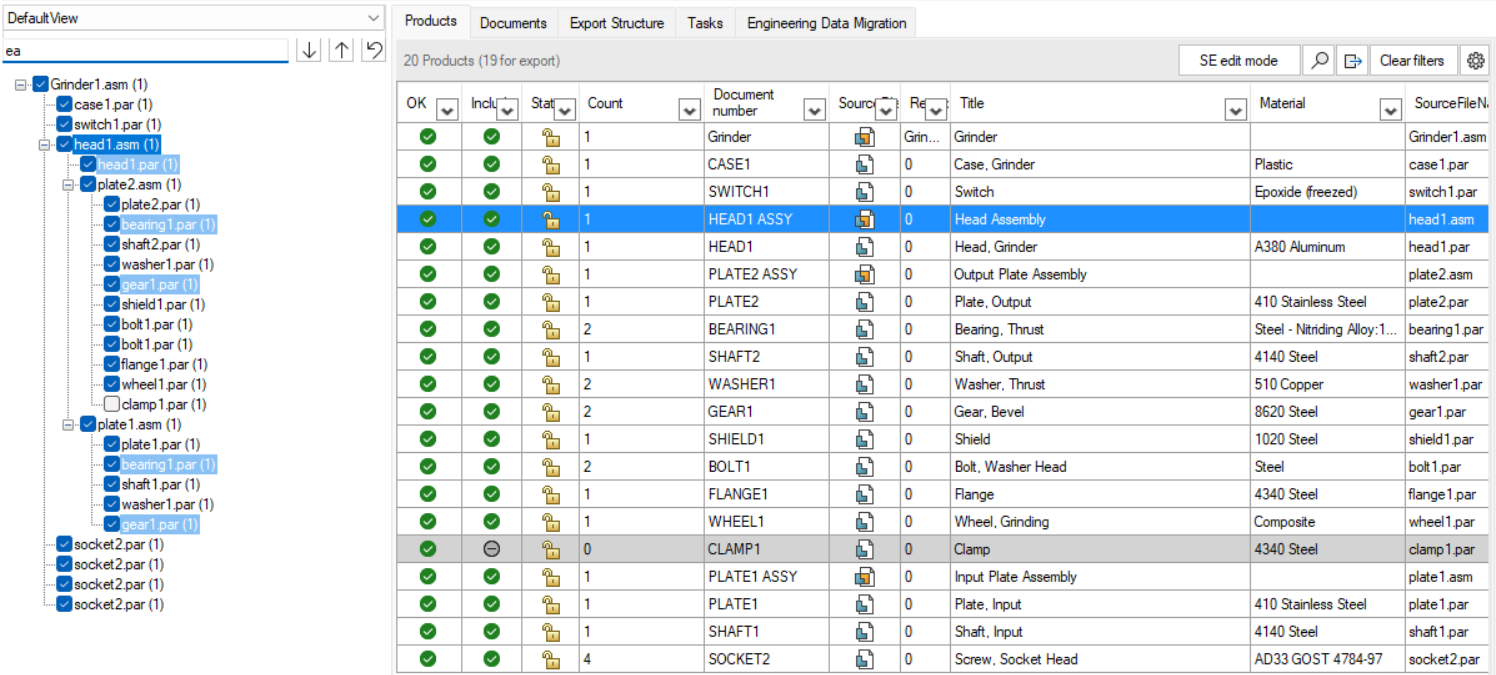Switch to the Documents tab
The height and width of the screenshot is (675, 1496).
point(513,23)
